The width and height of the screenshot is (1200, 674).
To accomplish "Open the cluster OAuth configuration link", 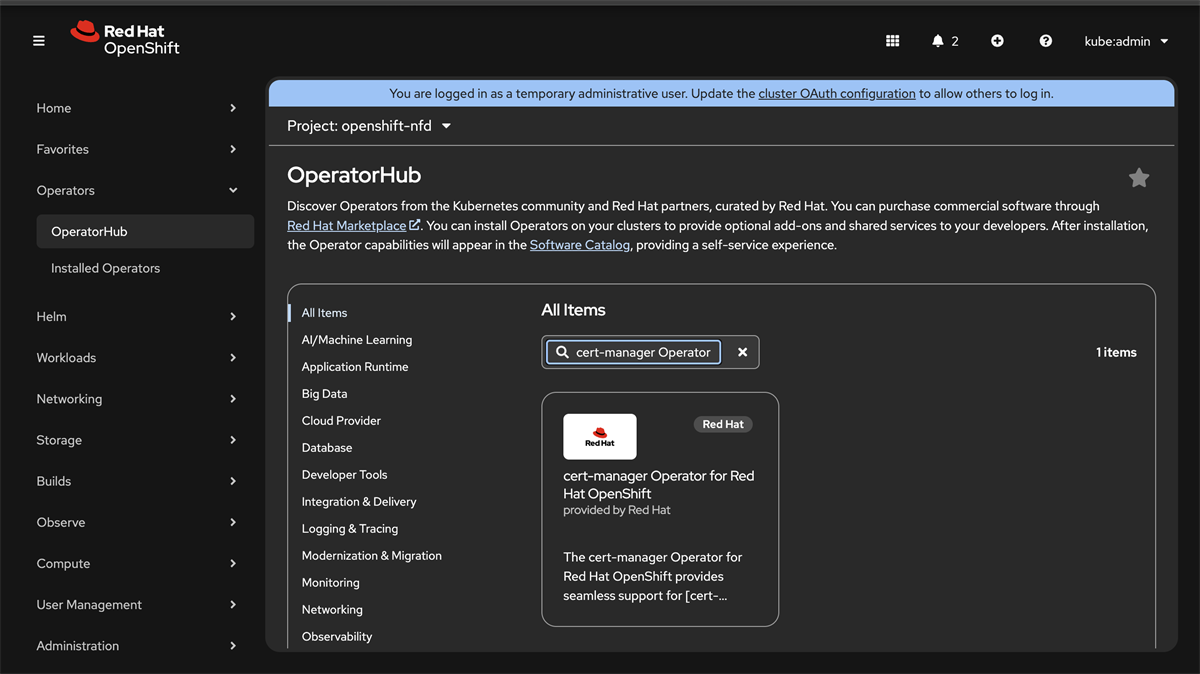I will tap(837, 94).
